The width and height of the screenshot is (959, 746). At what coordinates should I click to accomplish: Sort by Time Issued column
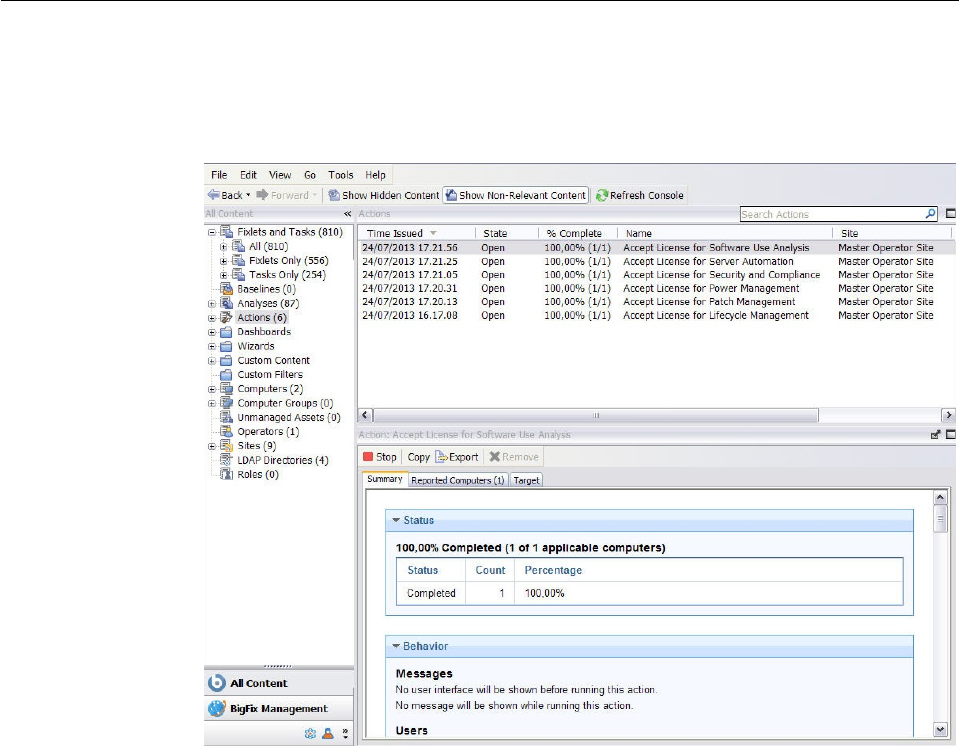point(417,234)
